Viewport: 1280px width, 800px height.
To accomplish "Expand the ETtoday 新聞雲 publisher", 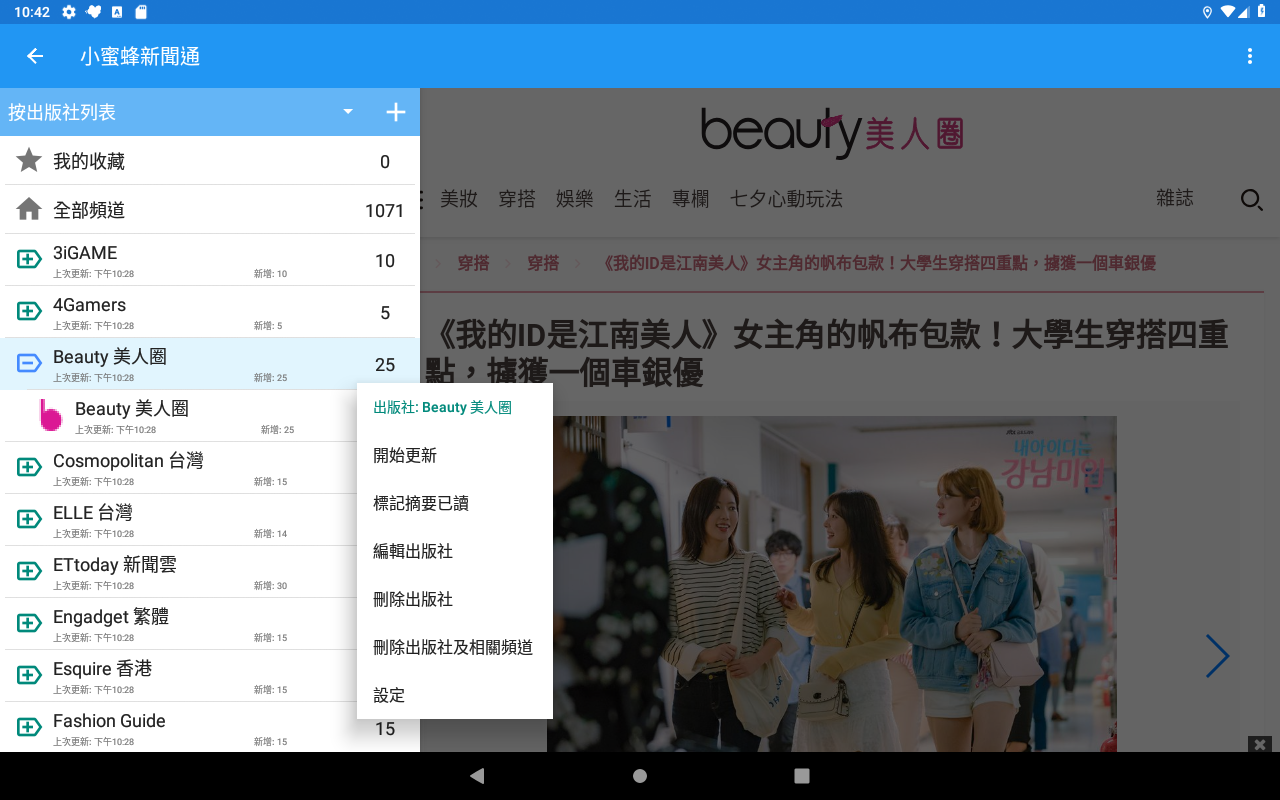I will pyautogui.click(x=29, y=572).
